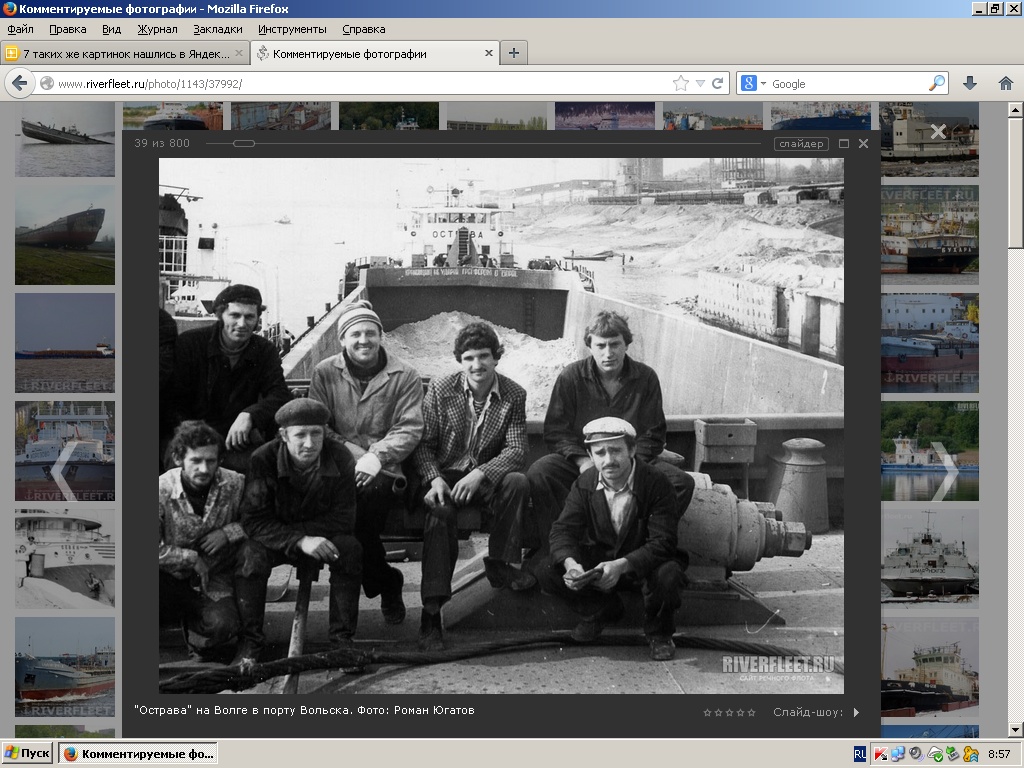Show the next photo with right arrow
This screenshot has height=768, width=1024.
(944, 470)
